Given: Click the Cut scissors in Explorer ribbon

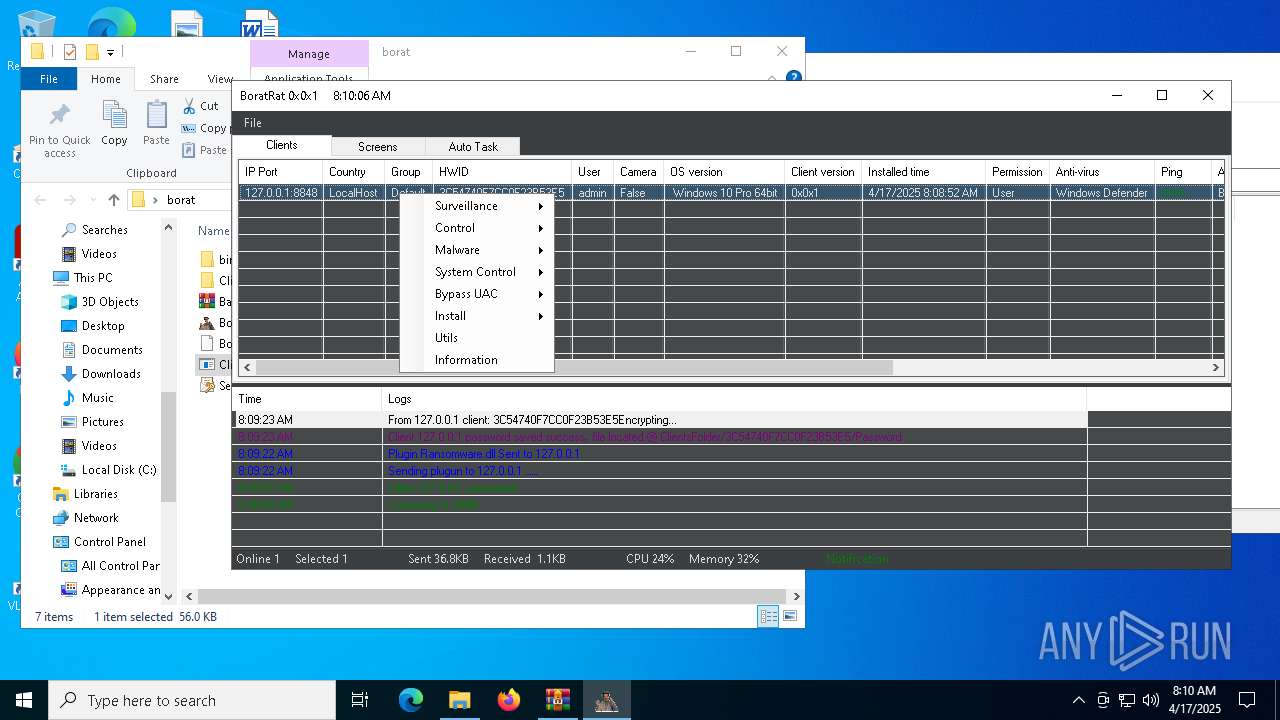Looking at the screenshot, I should [190, 106].
